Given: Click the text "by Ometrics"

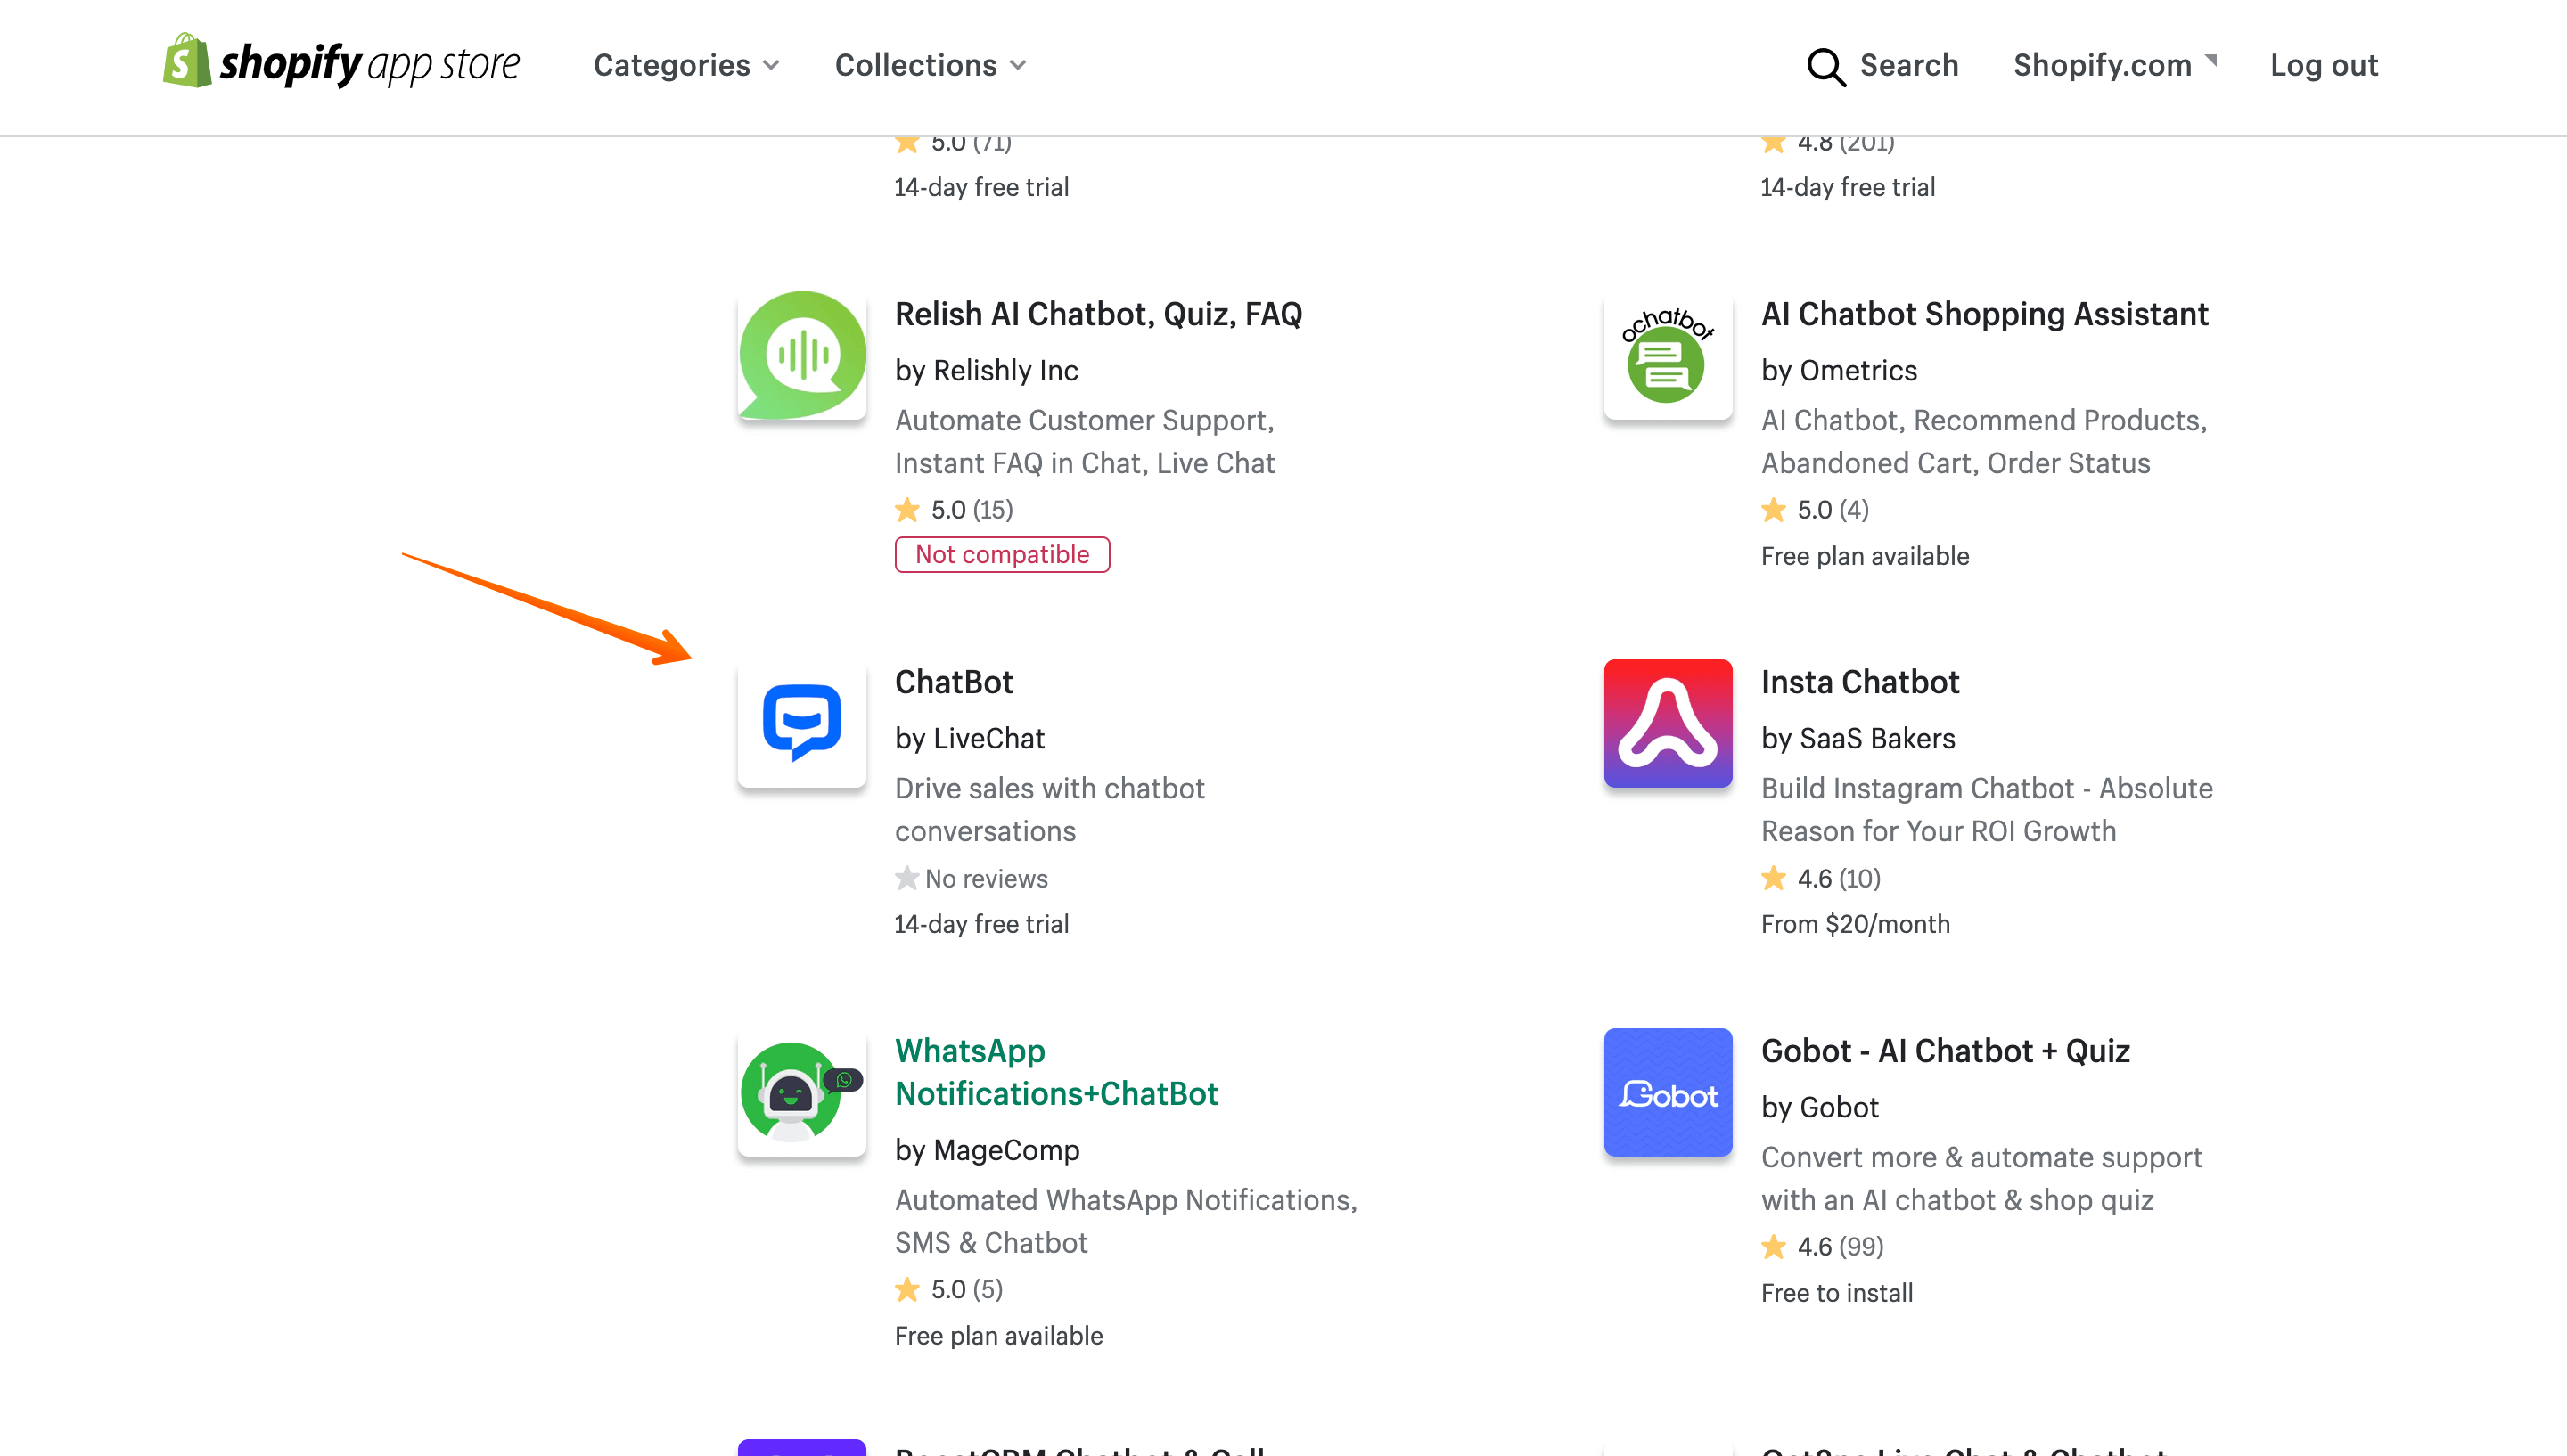Looking at the screenshot, I should pyautogui.click(x=1839, y=370).
